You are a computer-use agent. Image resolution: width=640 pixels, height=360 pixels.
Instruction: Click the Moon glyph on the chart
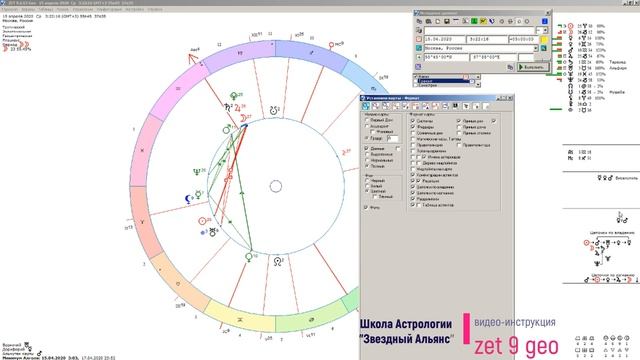coord(244,118)
